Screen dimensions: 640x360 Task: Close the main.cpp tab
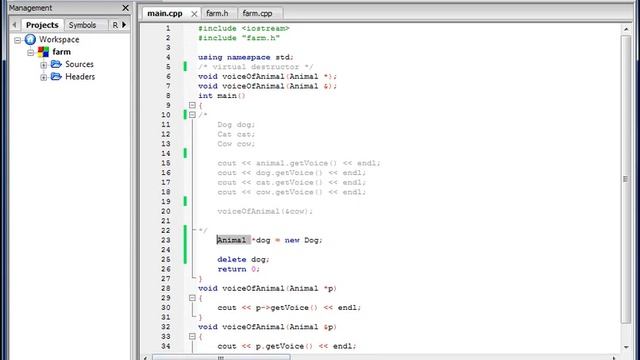tap(194, 14)
